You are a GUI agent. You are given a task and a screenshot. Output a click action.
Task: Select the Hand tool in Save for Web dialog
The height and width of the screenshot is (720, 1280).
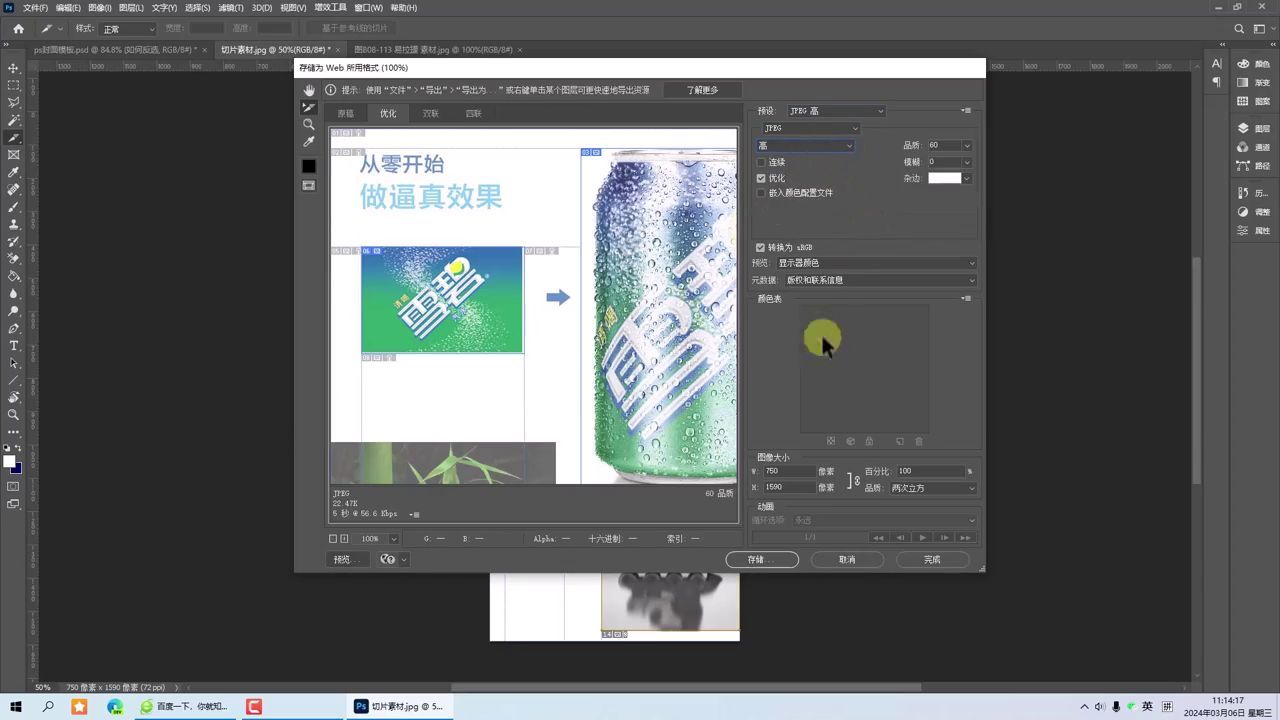click(309, 91)
